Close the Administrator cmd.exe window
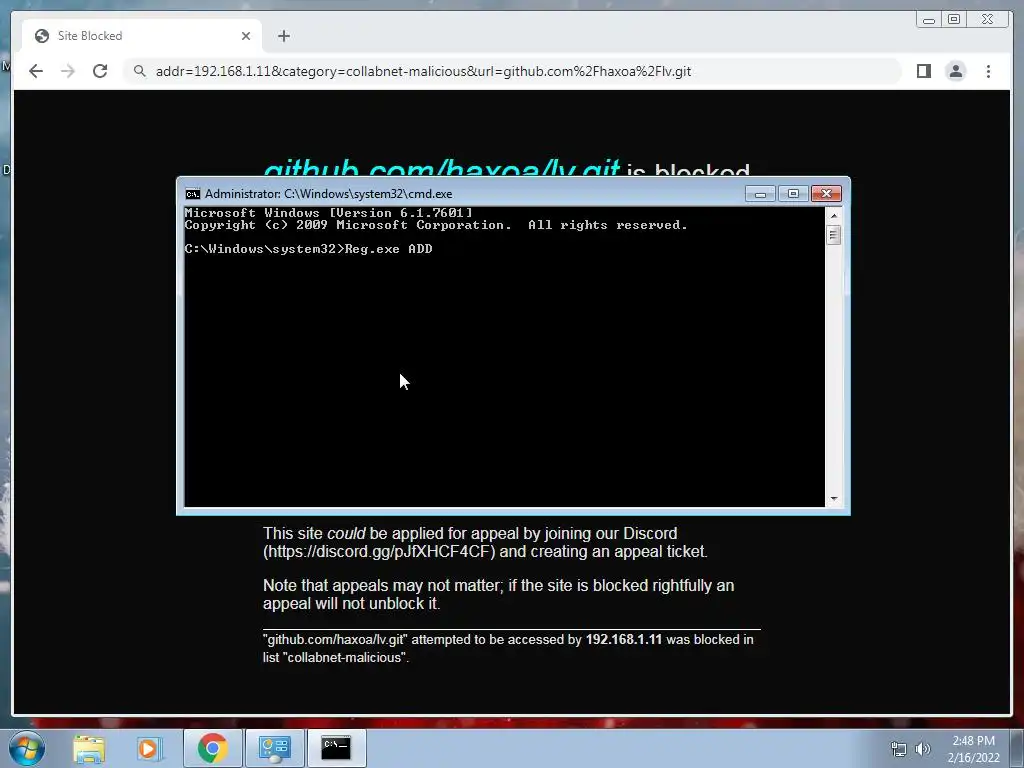The height and width of the screenshot is (768, 1024). (x=826, y=194)
